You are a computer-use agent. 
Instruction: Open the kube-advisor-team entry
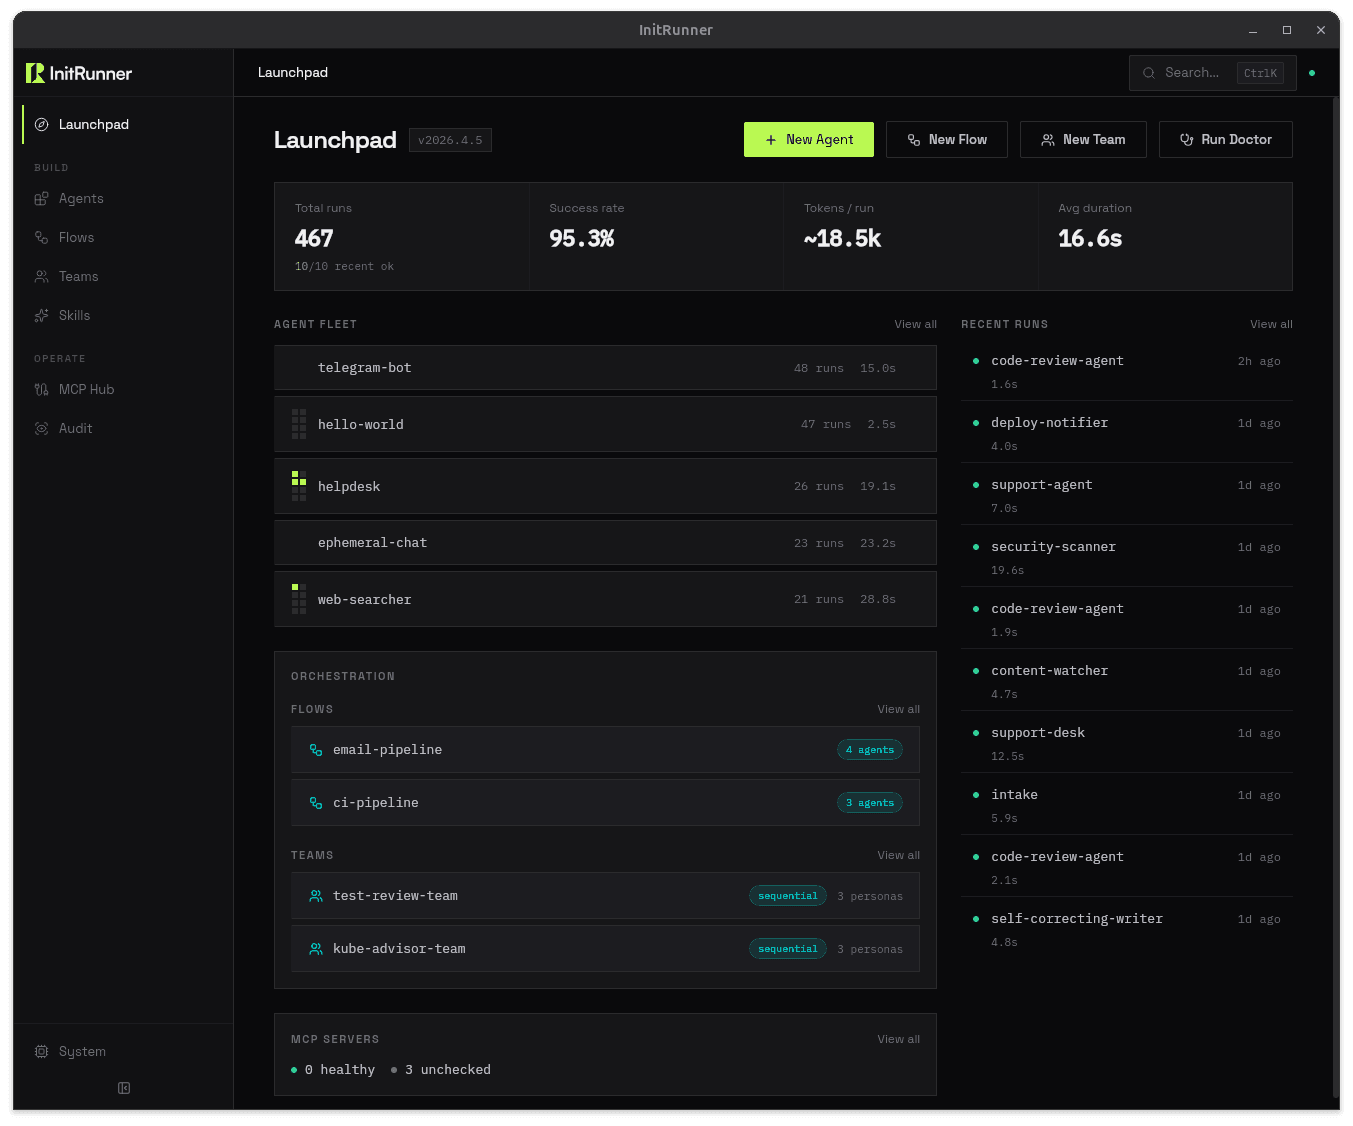coord(605,949)
